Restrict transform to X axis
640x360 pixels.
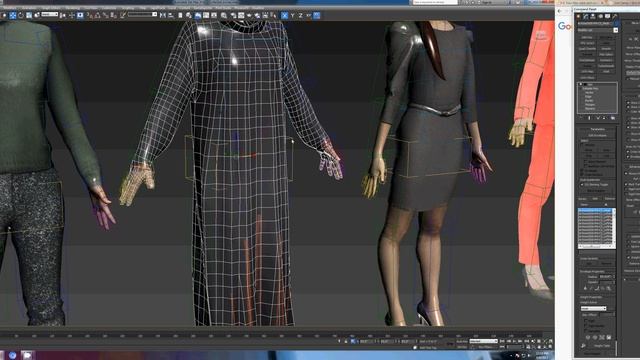[284, 16]
